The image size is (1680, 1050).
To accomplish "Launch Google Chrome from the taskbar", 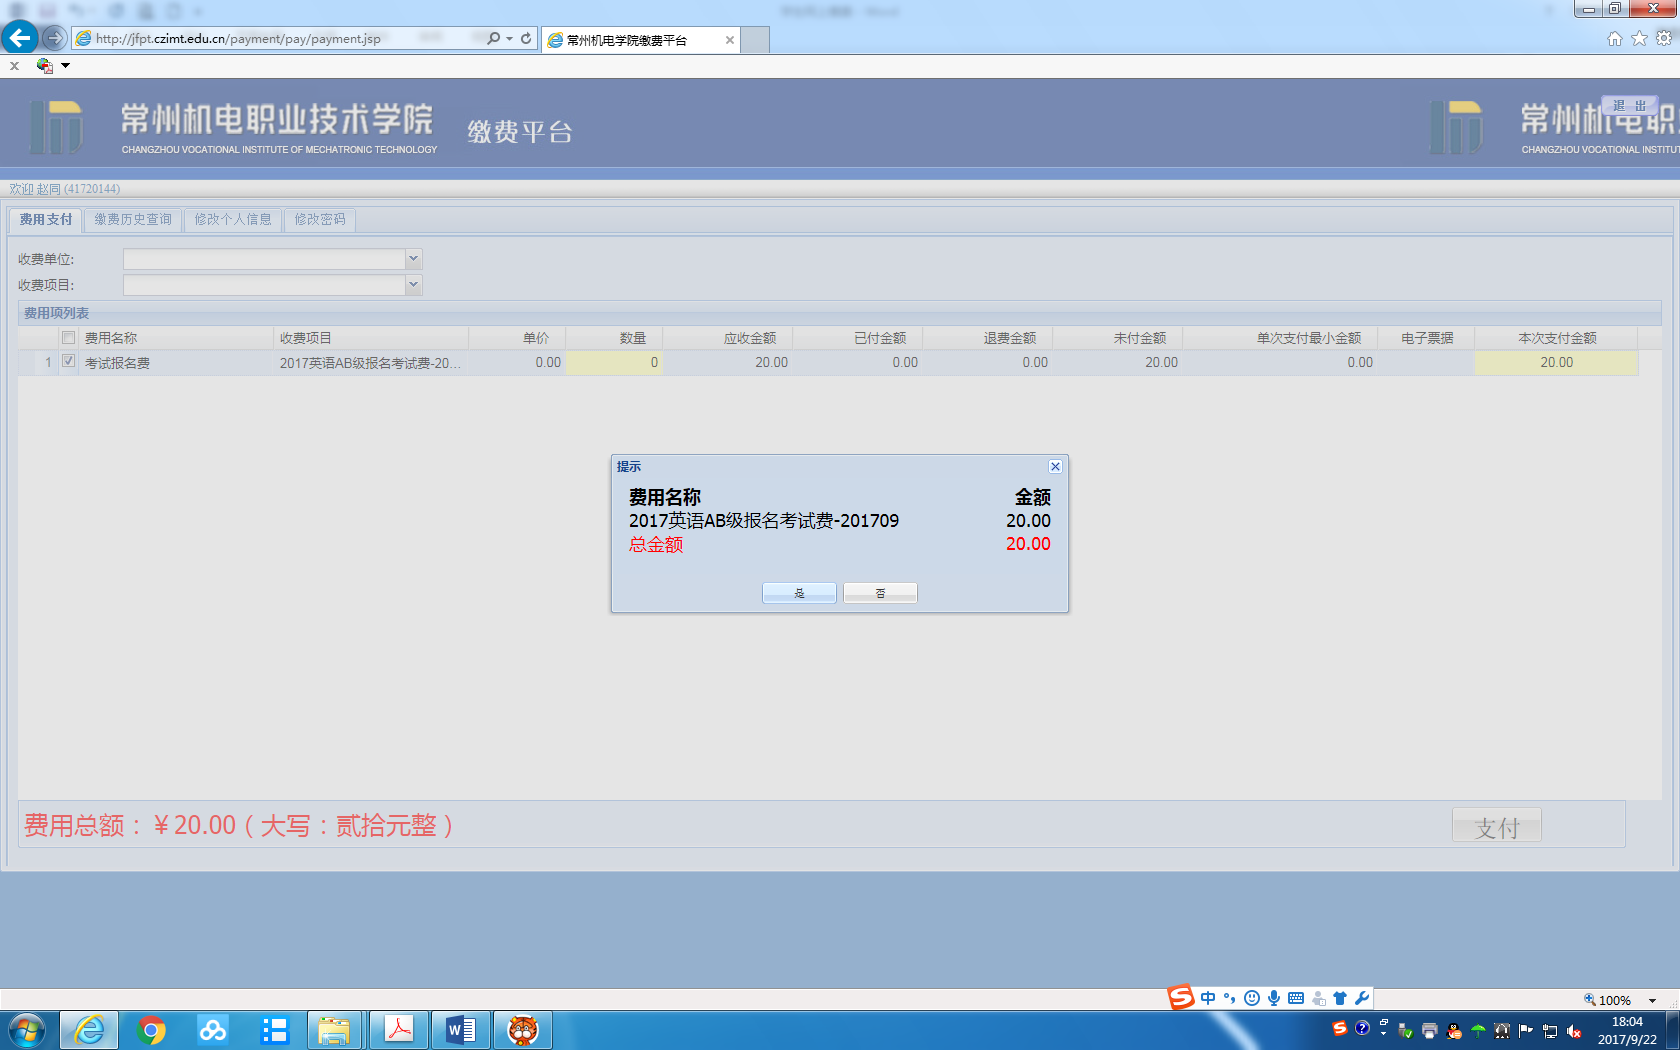I will point(151,1030).
